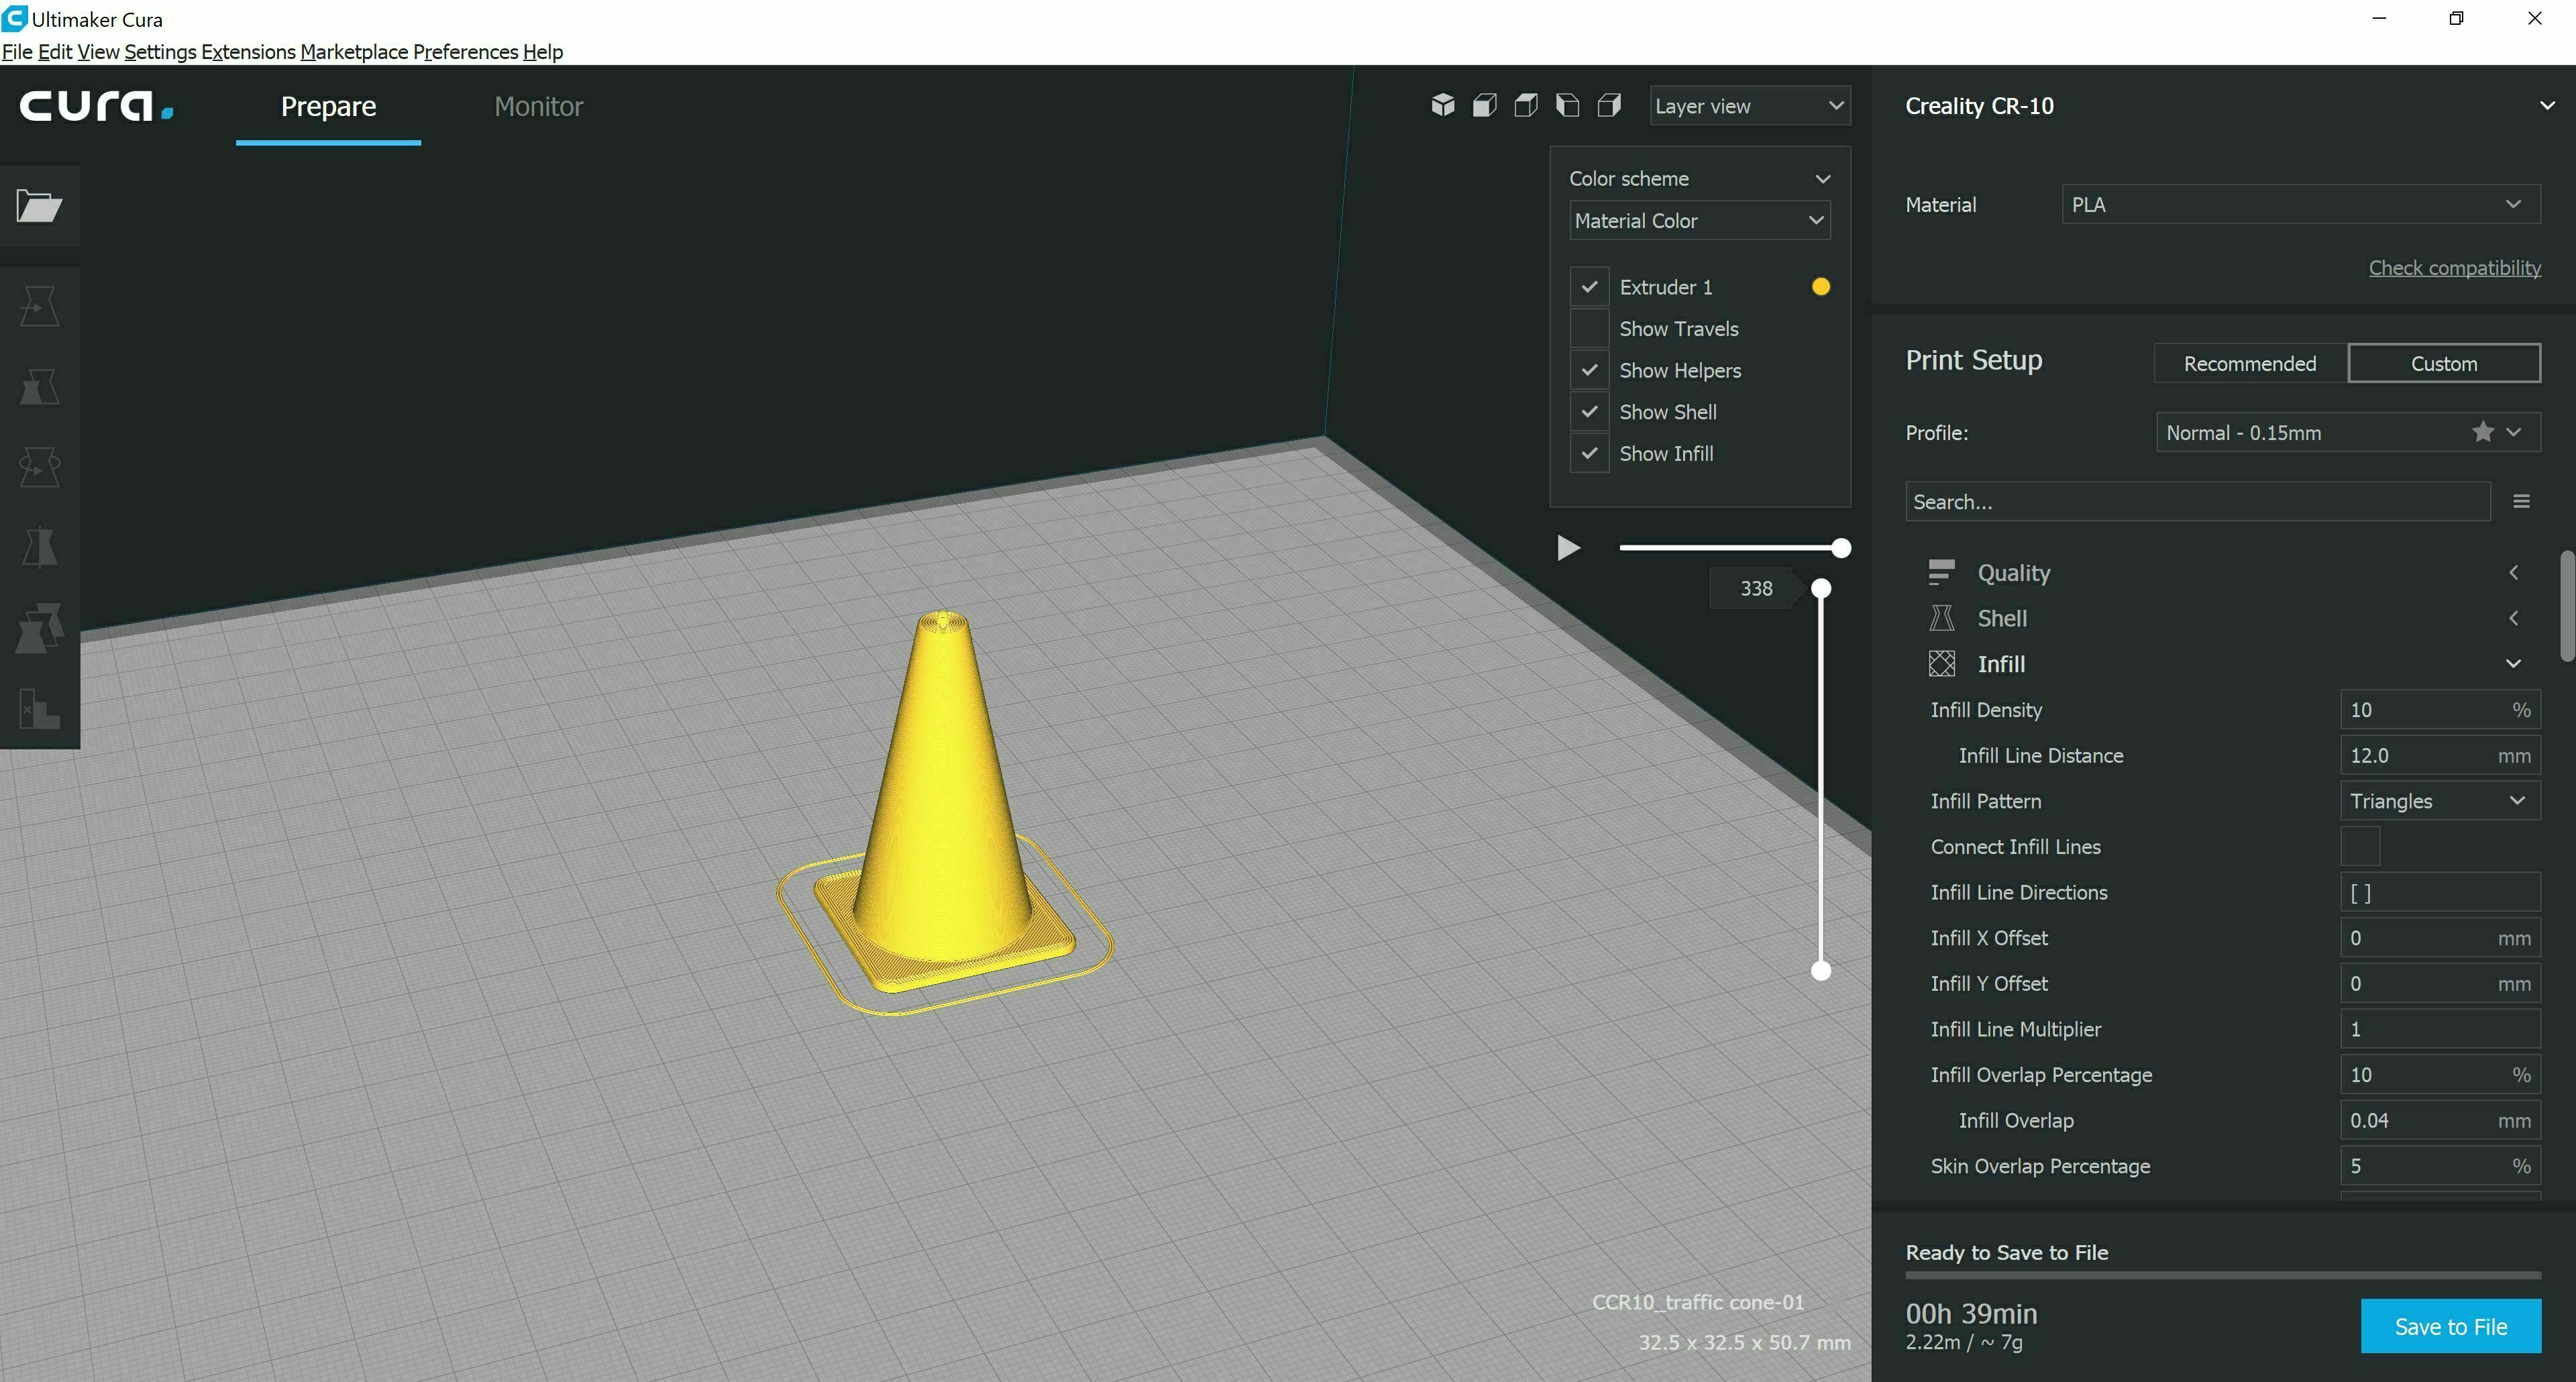Enable the Show Travels checkbox

[x=1589, y=329]
